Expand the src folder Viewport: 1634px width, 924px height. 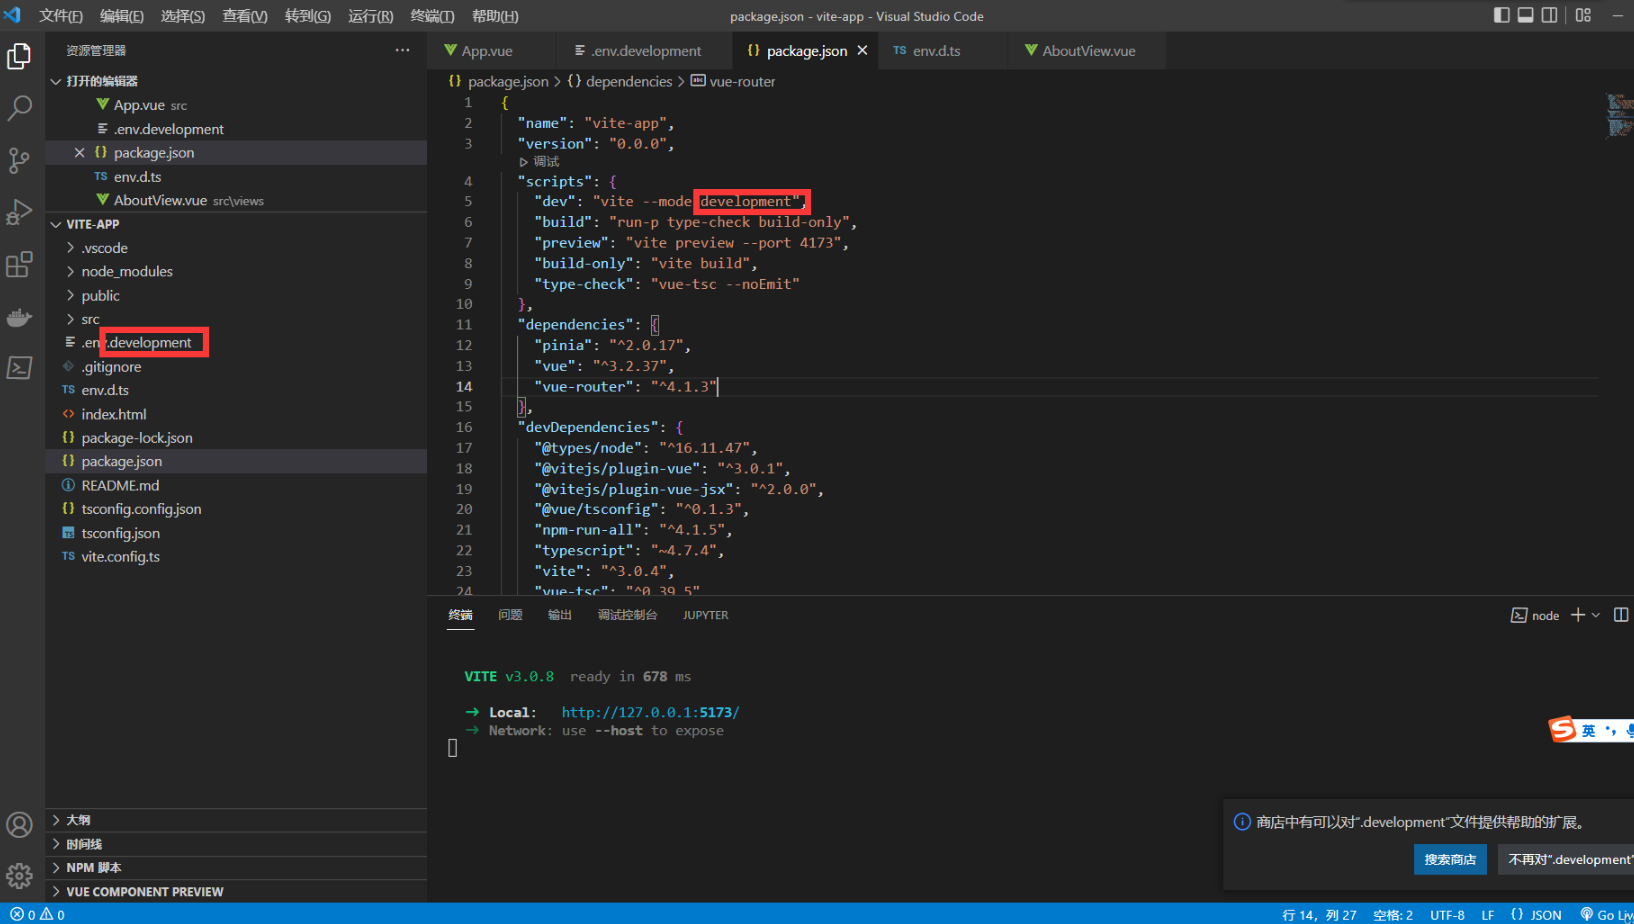[x=90, y=319]
